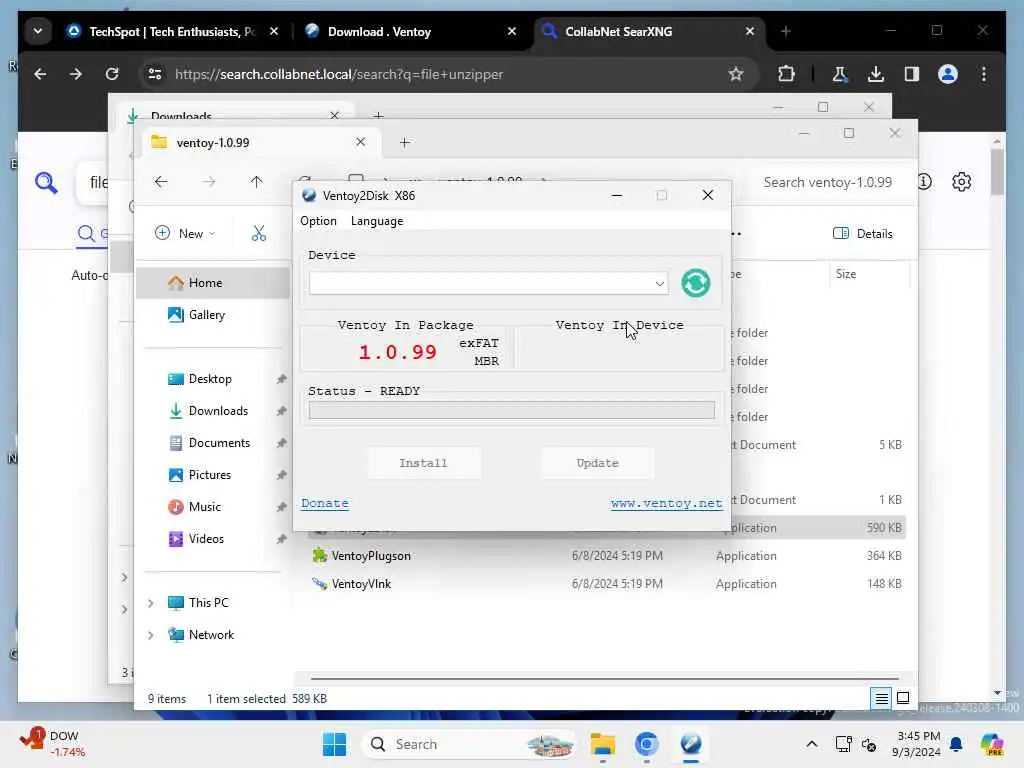Select This PC in Explorer sidebar
The height and width of the screenshot is (768, 1024).
coord(208,603)
